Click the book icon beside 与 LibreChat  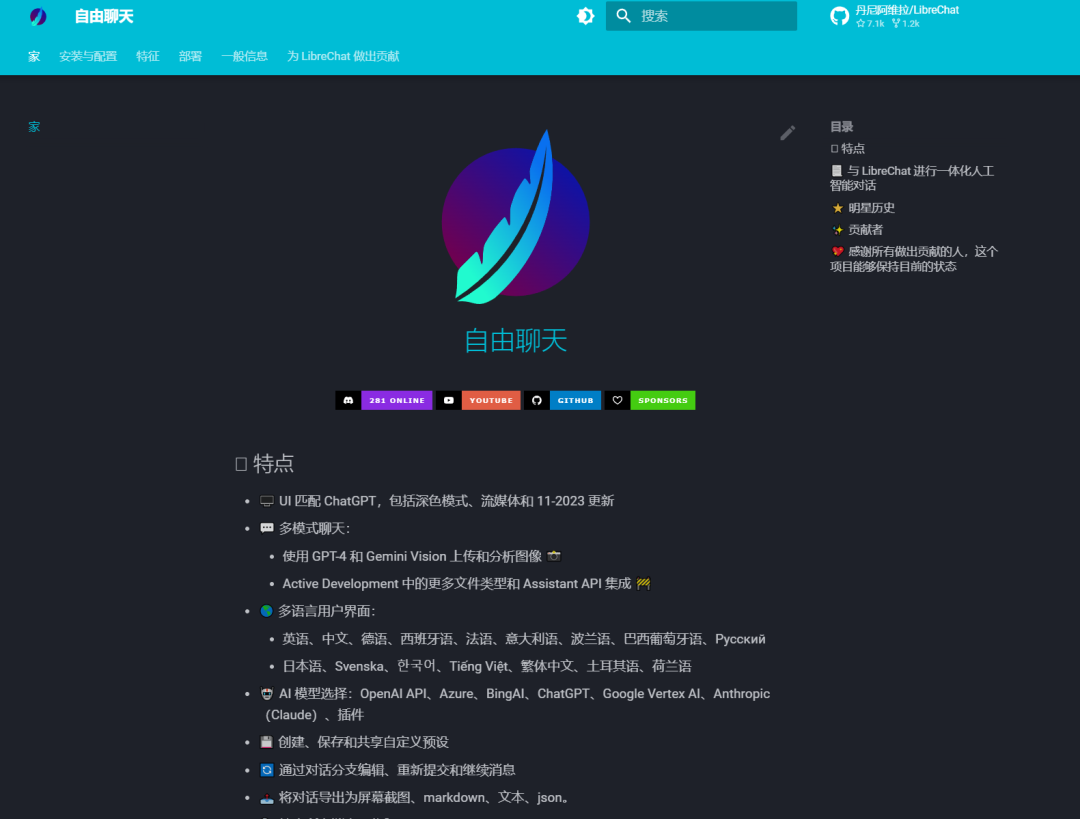(x=837, y=171)
